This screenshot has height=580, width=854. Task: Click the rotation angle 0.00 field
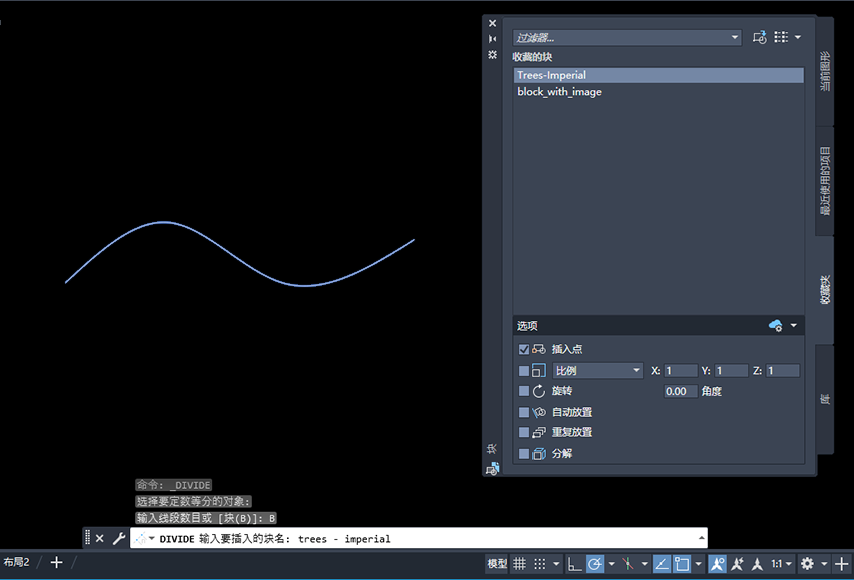(x=681, y=391)
